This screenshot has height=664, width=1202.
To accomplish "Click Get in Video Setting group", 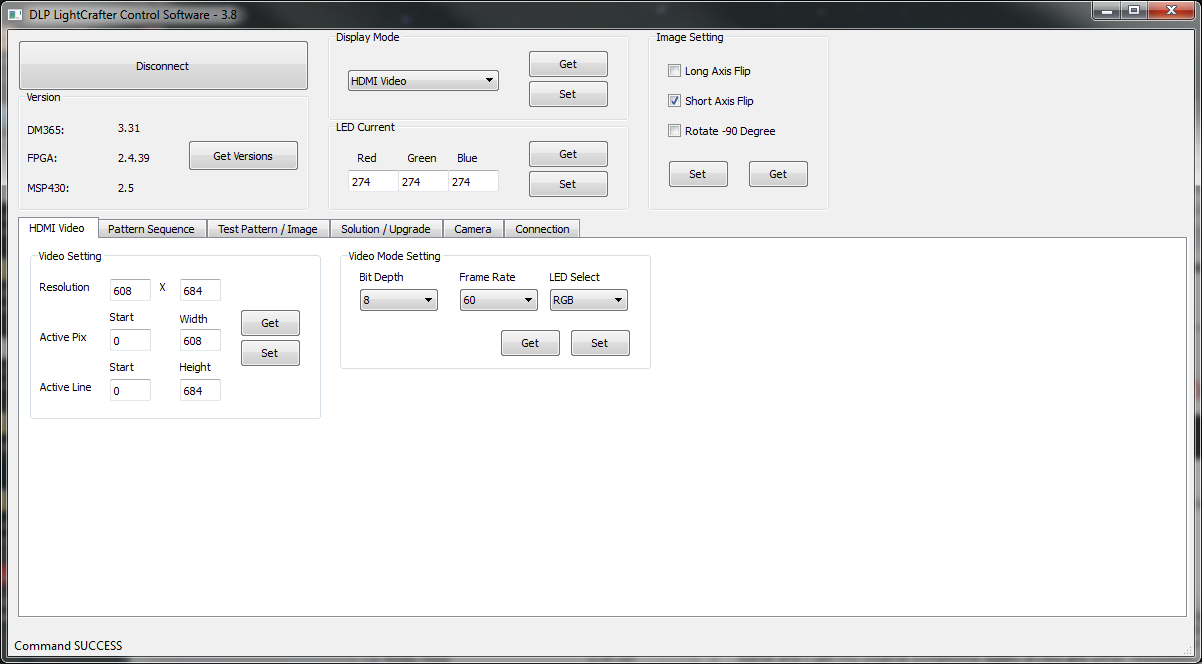I will pos(270,323).
